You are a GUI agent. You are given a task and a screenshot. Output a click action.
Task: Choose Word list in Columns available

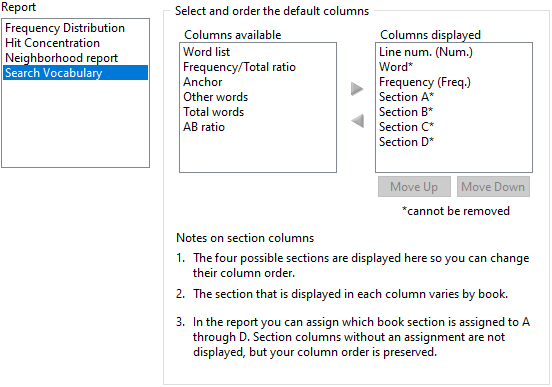pos(258,52)
